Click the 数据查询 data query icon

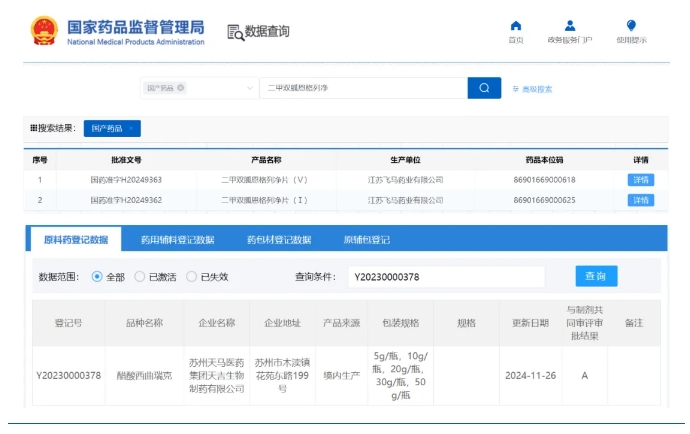pos(236,32)
